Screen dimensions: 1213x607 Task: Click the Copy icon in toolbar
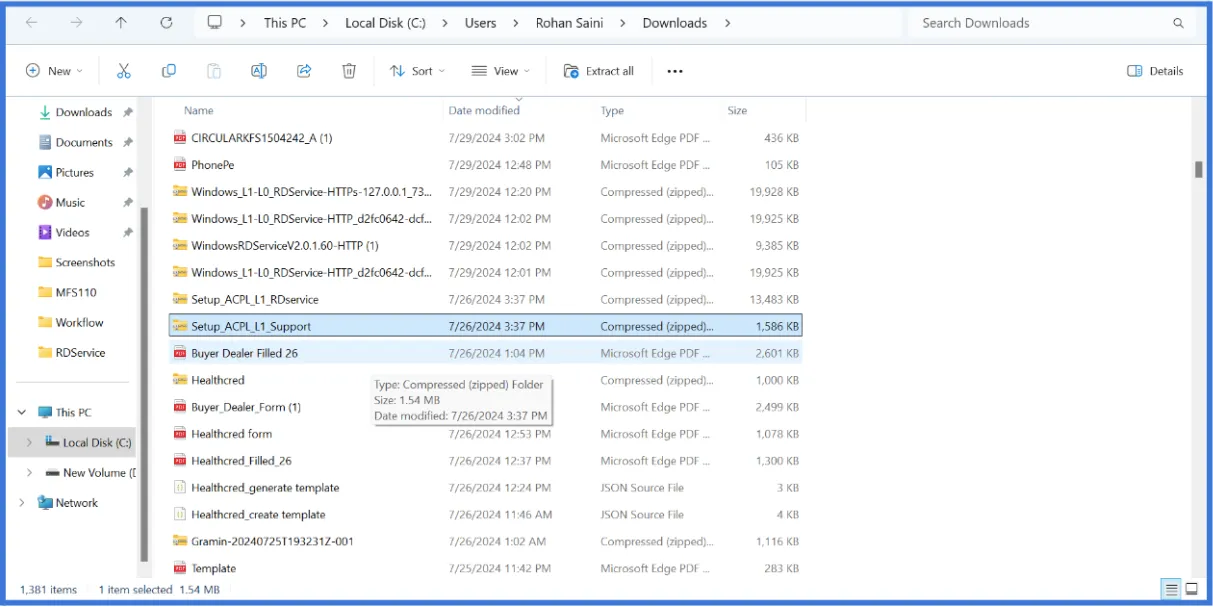coord(169,71)
